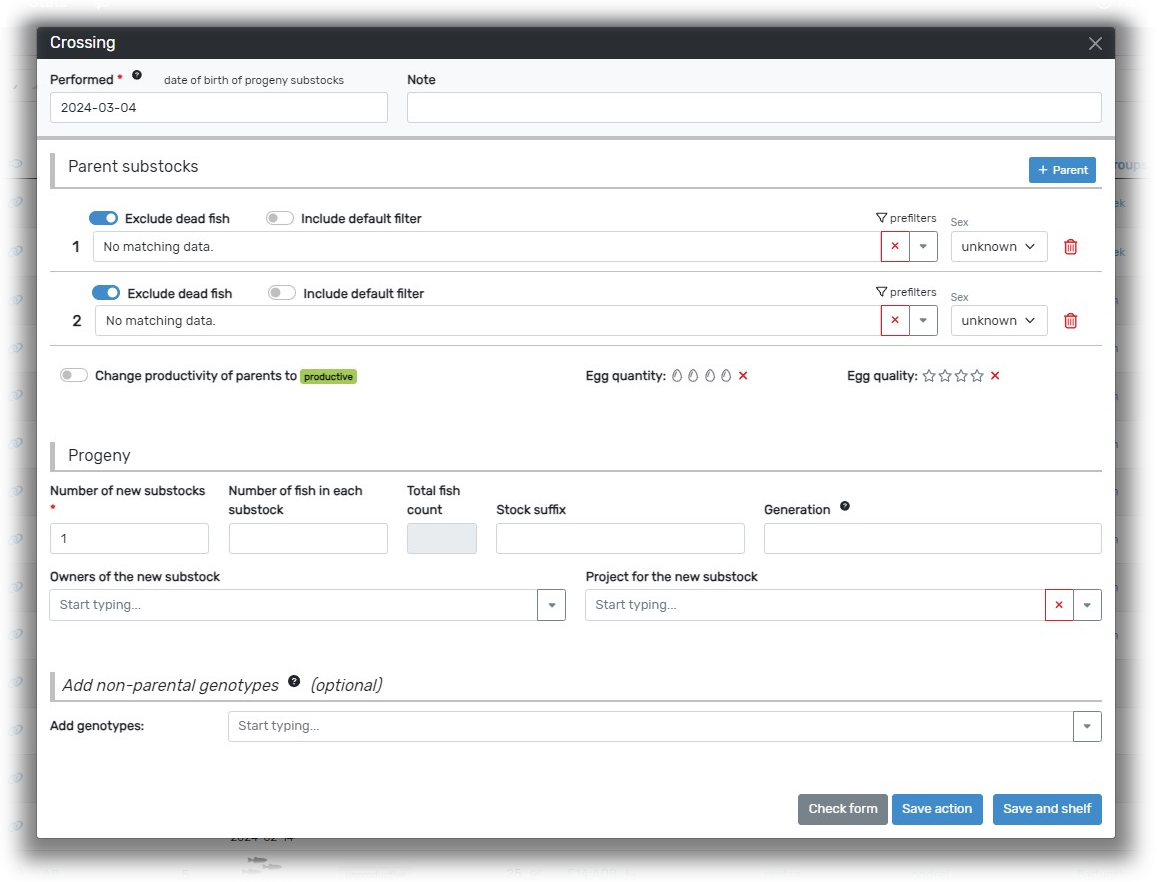Clear the egg quantity rating red X
This screenshot has height=882, width=1157.
pos(743,376)
